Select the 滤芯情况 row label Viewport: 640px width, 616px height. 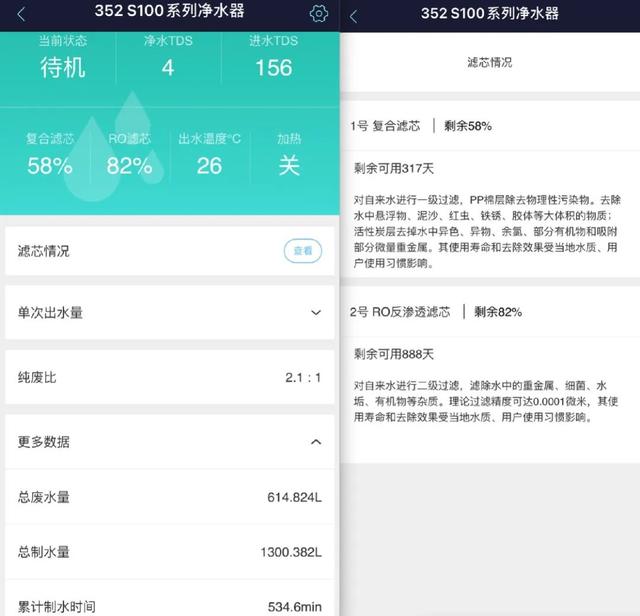(43, 251)
